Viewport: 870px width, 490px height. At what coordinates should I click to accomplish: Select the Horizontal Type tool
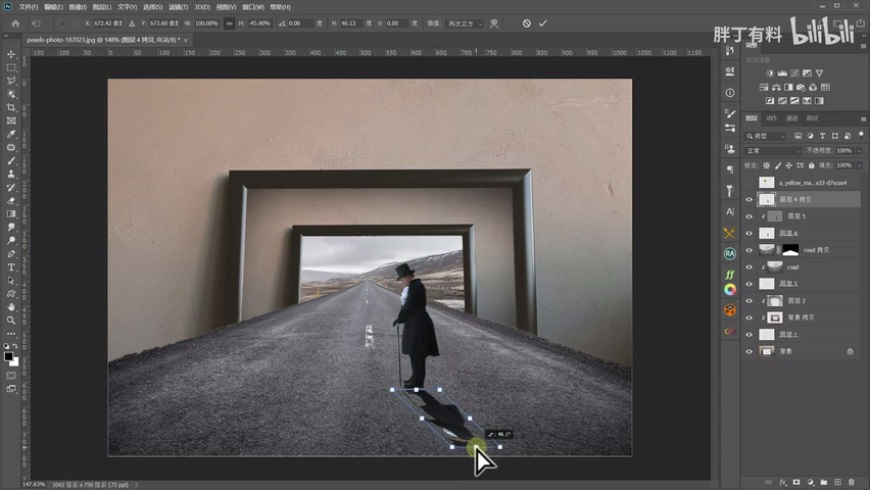coord(11,267)
